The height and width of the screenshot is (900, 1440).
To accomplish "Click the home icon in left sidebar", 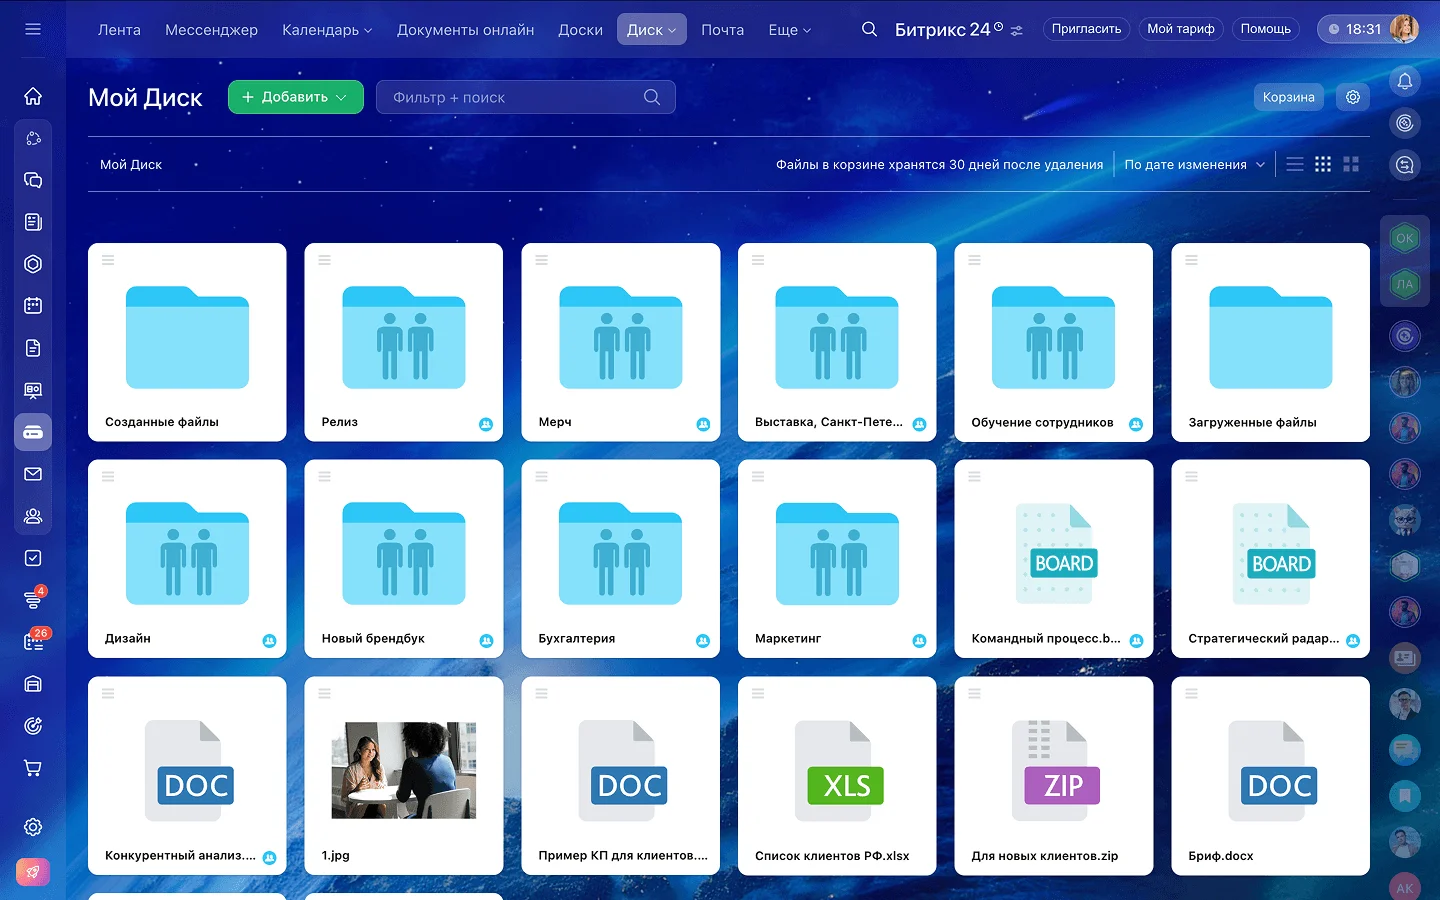I will tap(33, 96).
